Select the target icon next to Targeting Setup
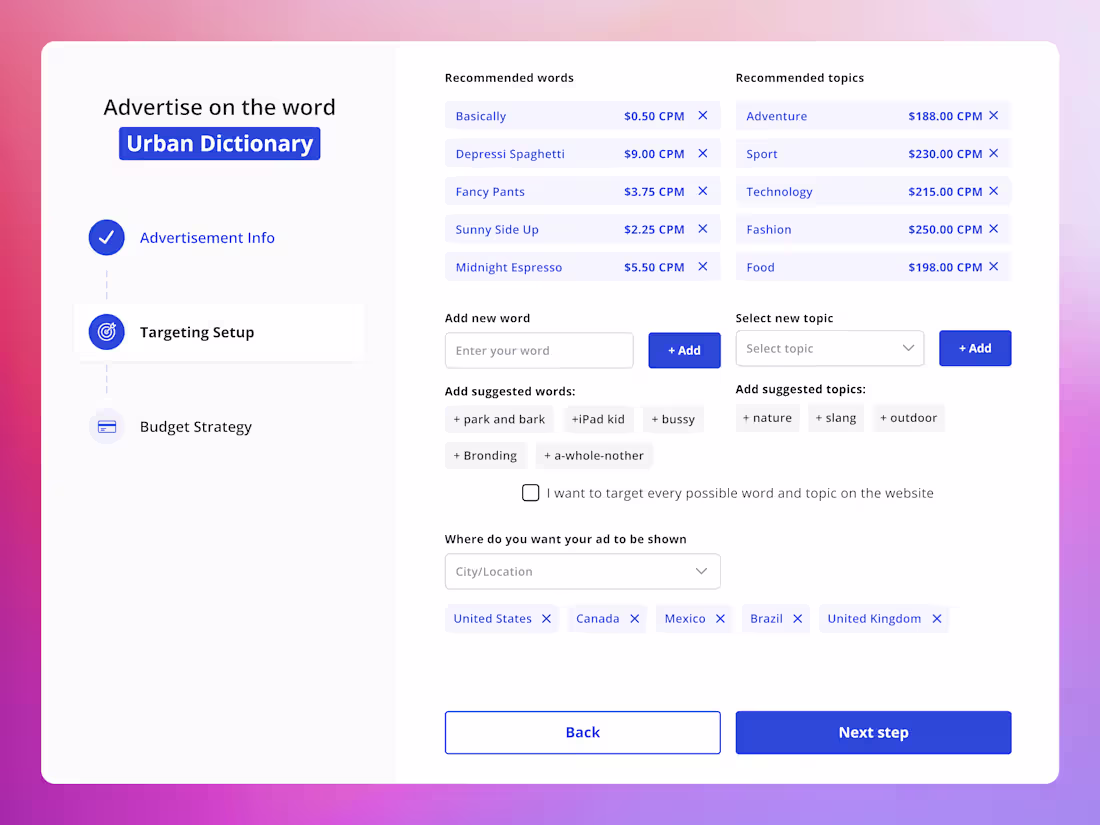Viewport: 1100px width, 825px height. pyautogui.click(x=106, y=332)
